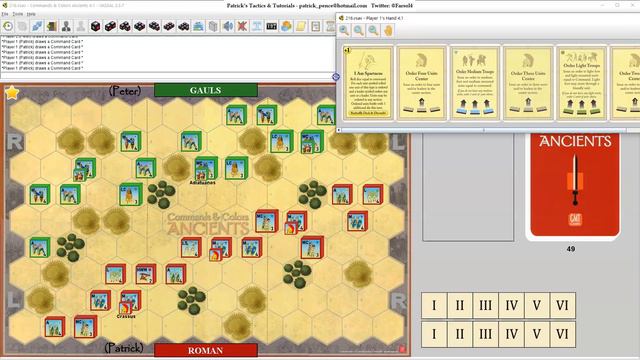Click third magnifier icon in hand window
Image resolution: width=640 pixels, height=360 pixels.
click(x=373, y=30)
